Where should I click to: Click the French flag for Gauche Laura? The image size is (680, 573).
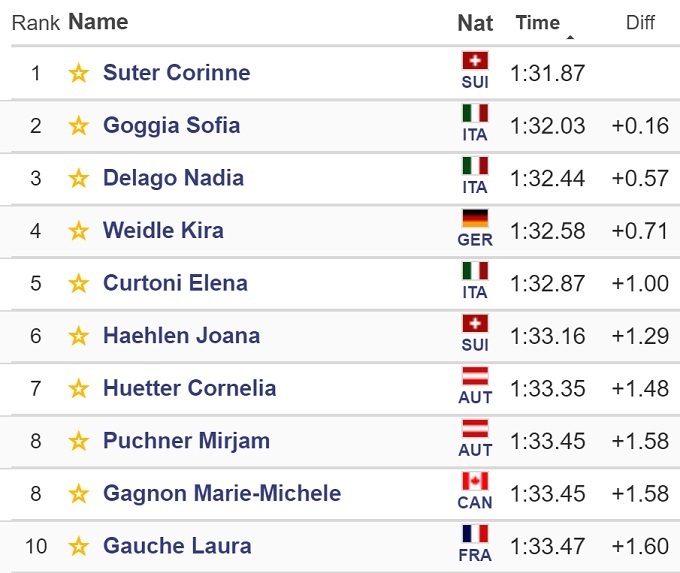[475, 534]
